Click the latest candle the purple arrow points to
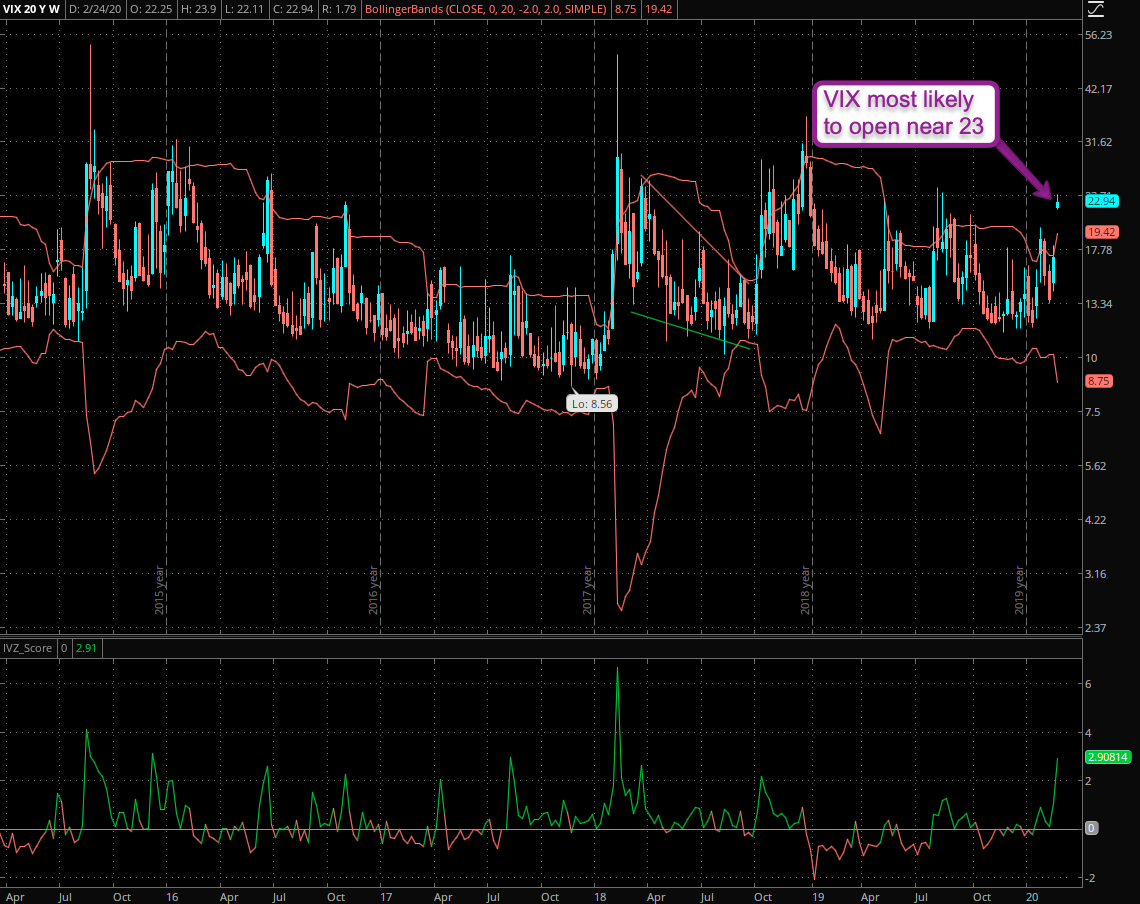Screen dimensions: 1140x904 pos(1058,204)
